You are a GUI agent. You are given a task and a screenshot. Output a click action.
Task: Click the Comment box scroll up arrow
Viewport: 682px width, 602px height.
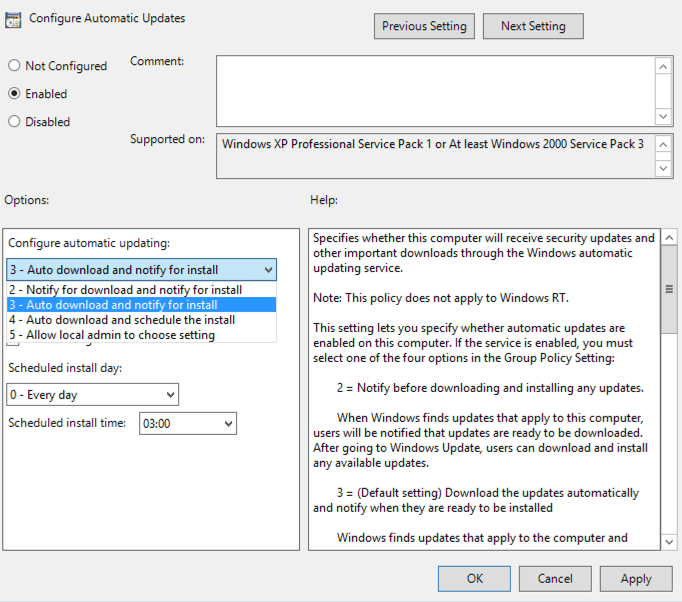[663, 67]
